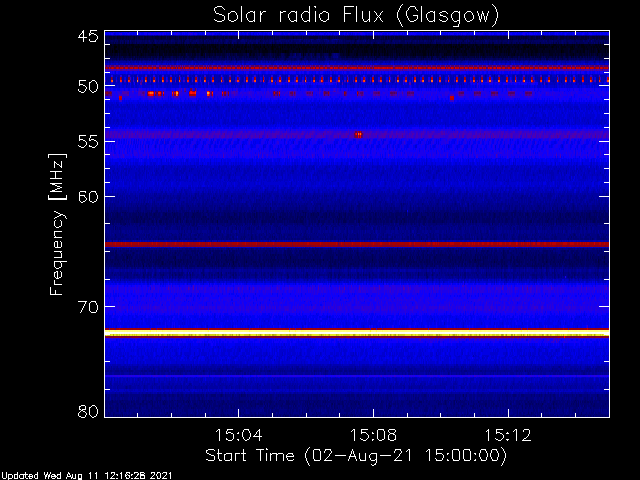Click the 'Frequency [MHz]' axis title
The width and height of the screenshot is (640, 480).
[x=57, y=224]
